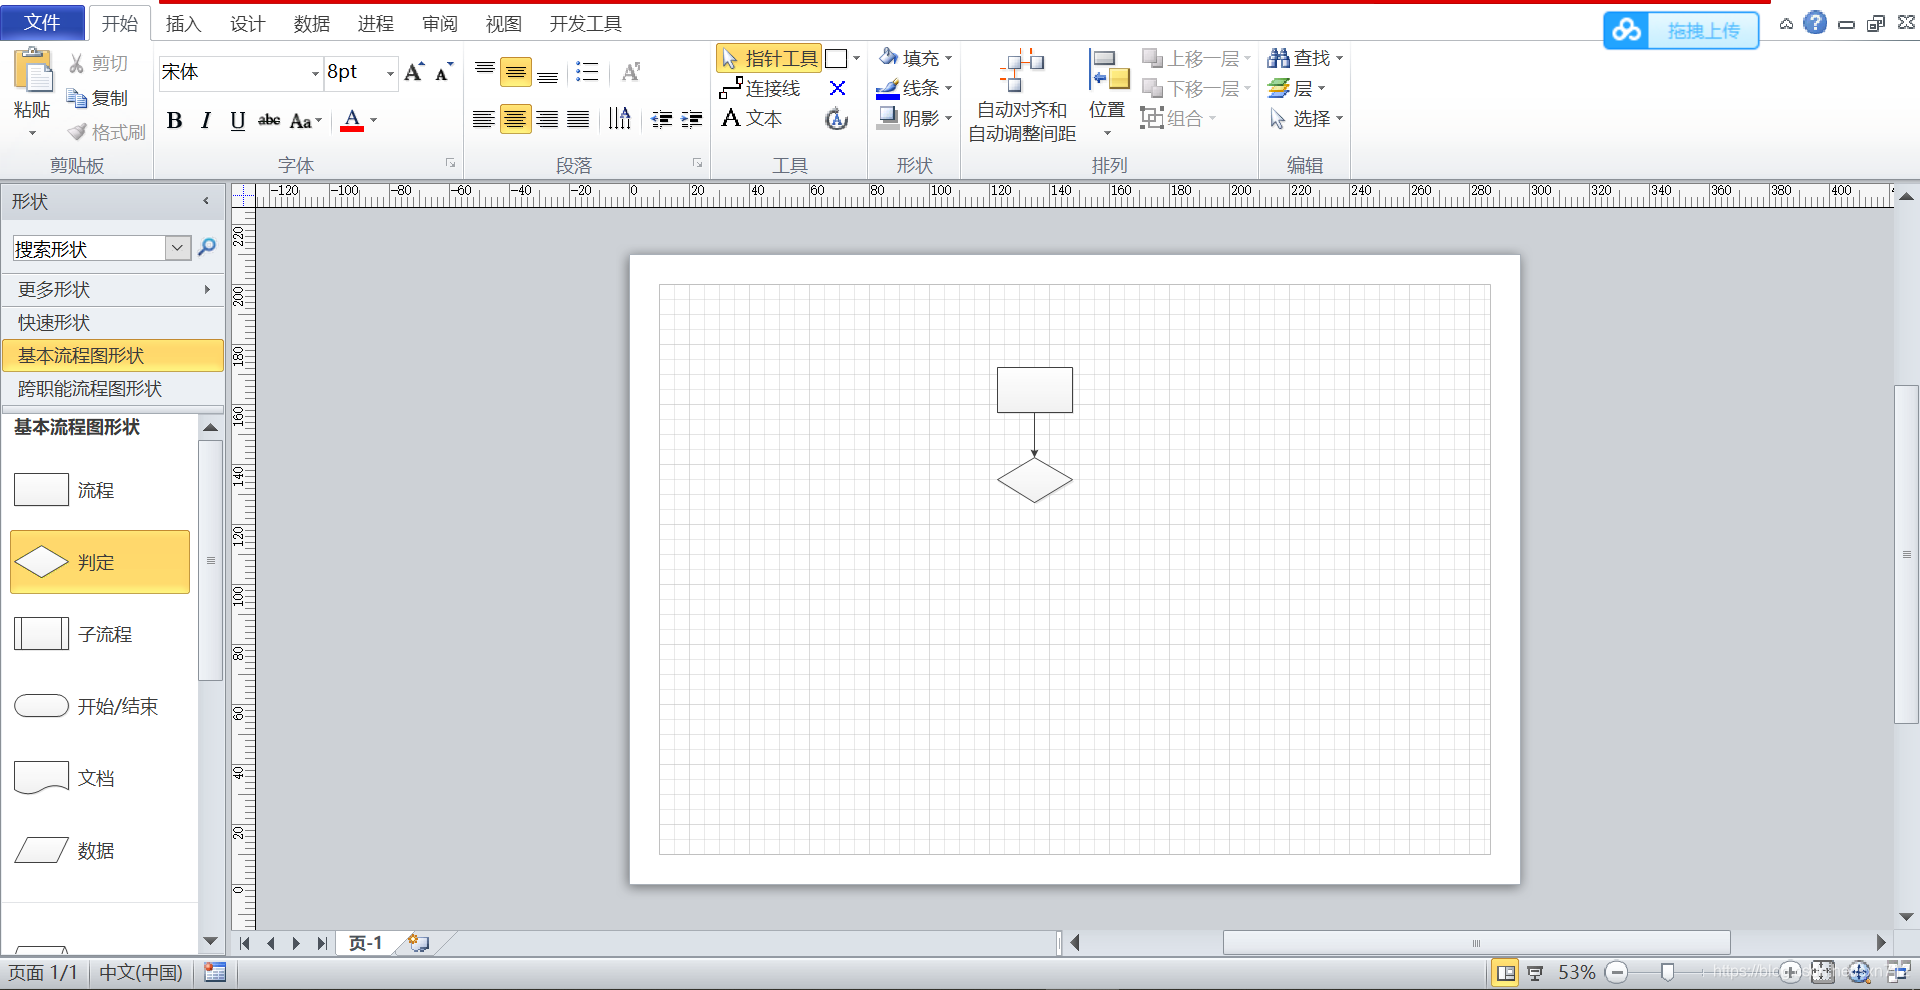Open Quick Shapes (快速形状) stencil
This screenshot has width=1920, height=990.
tap(113, 322)
